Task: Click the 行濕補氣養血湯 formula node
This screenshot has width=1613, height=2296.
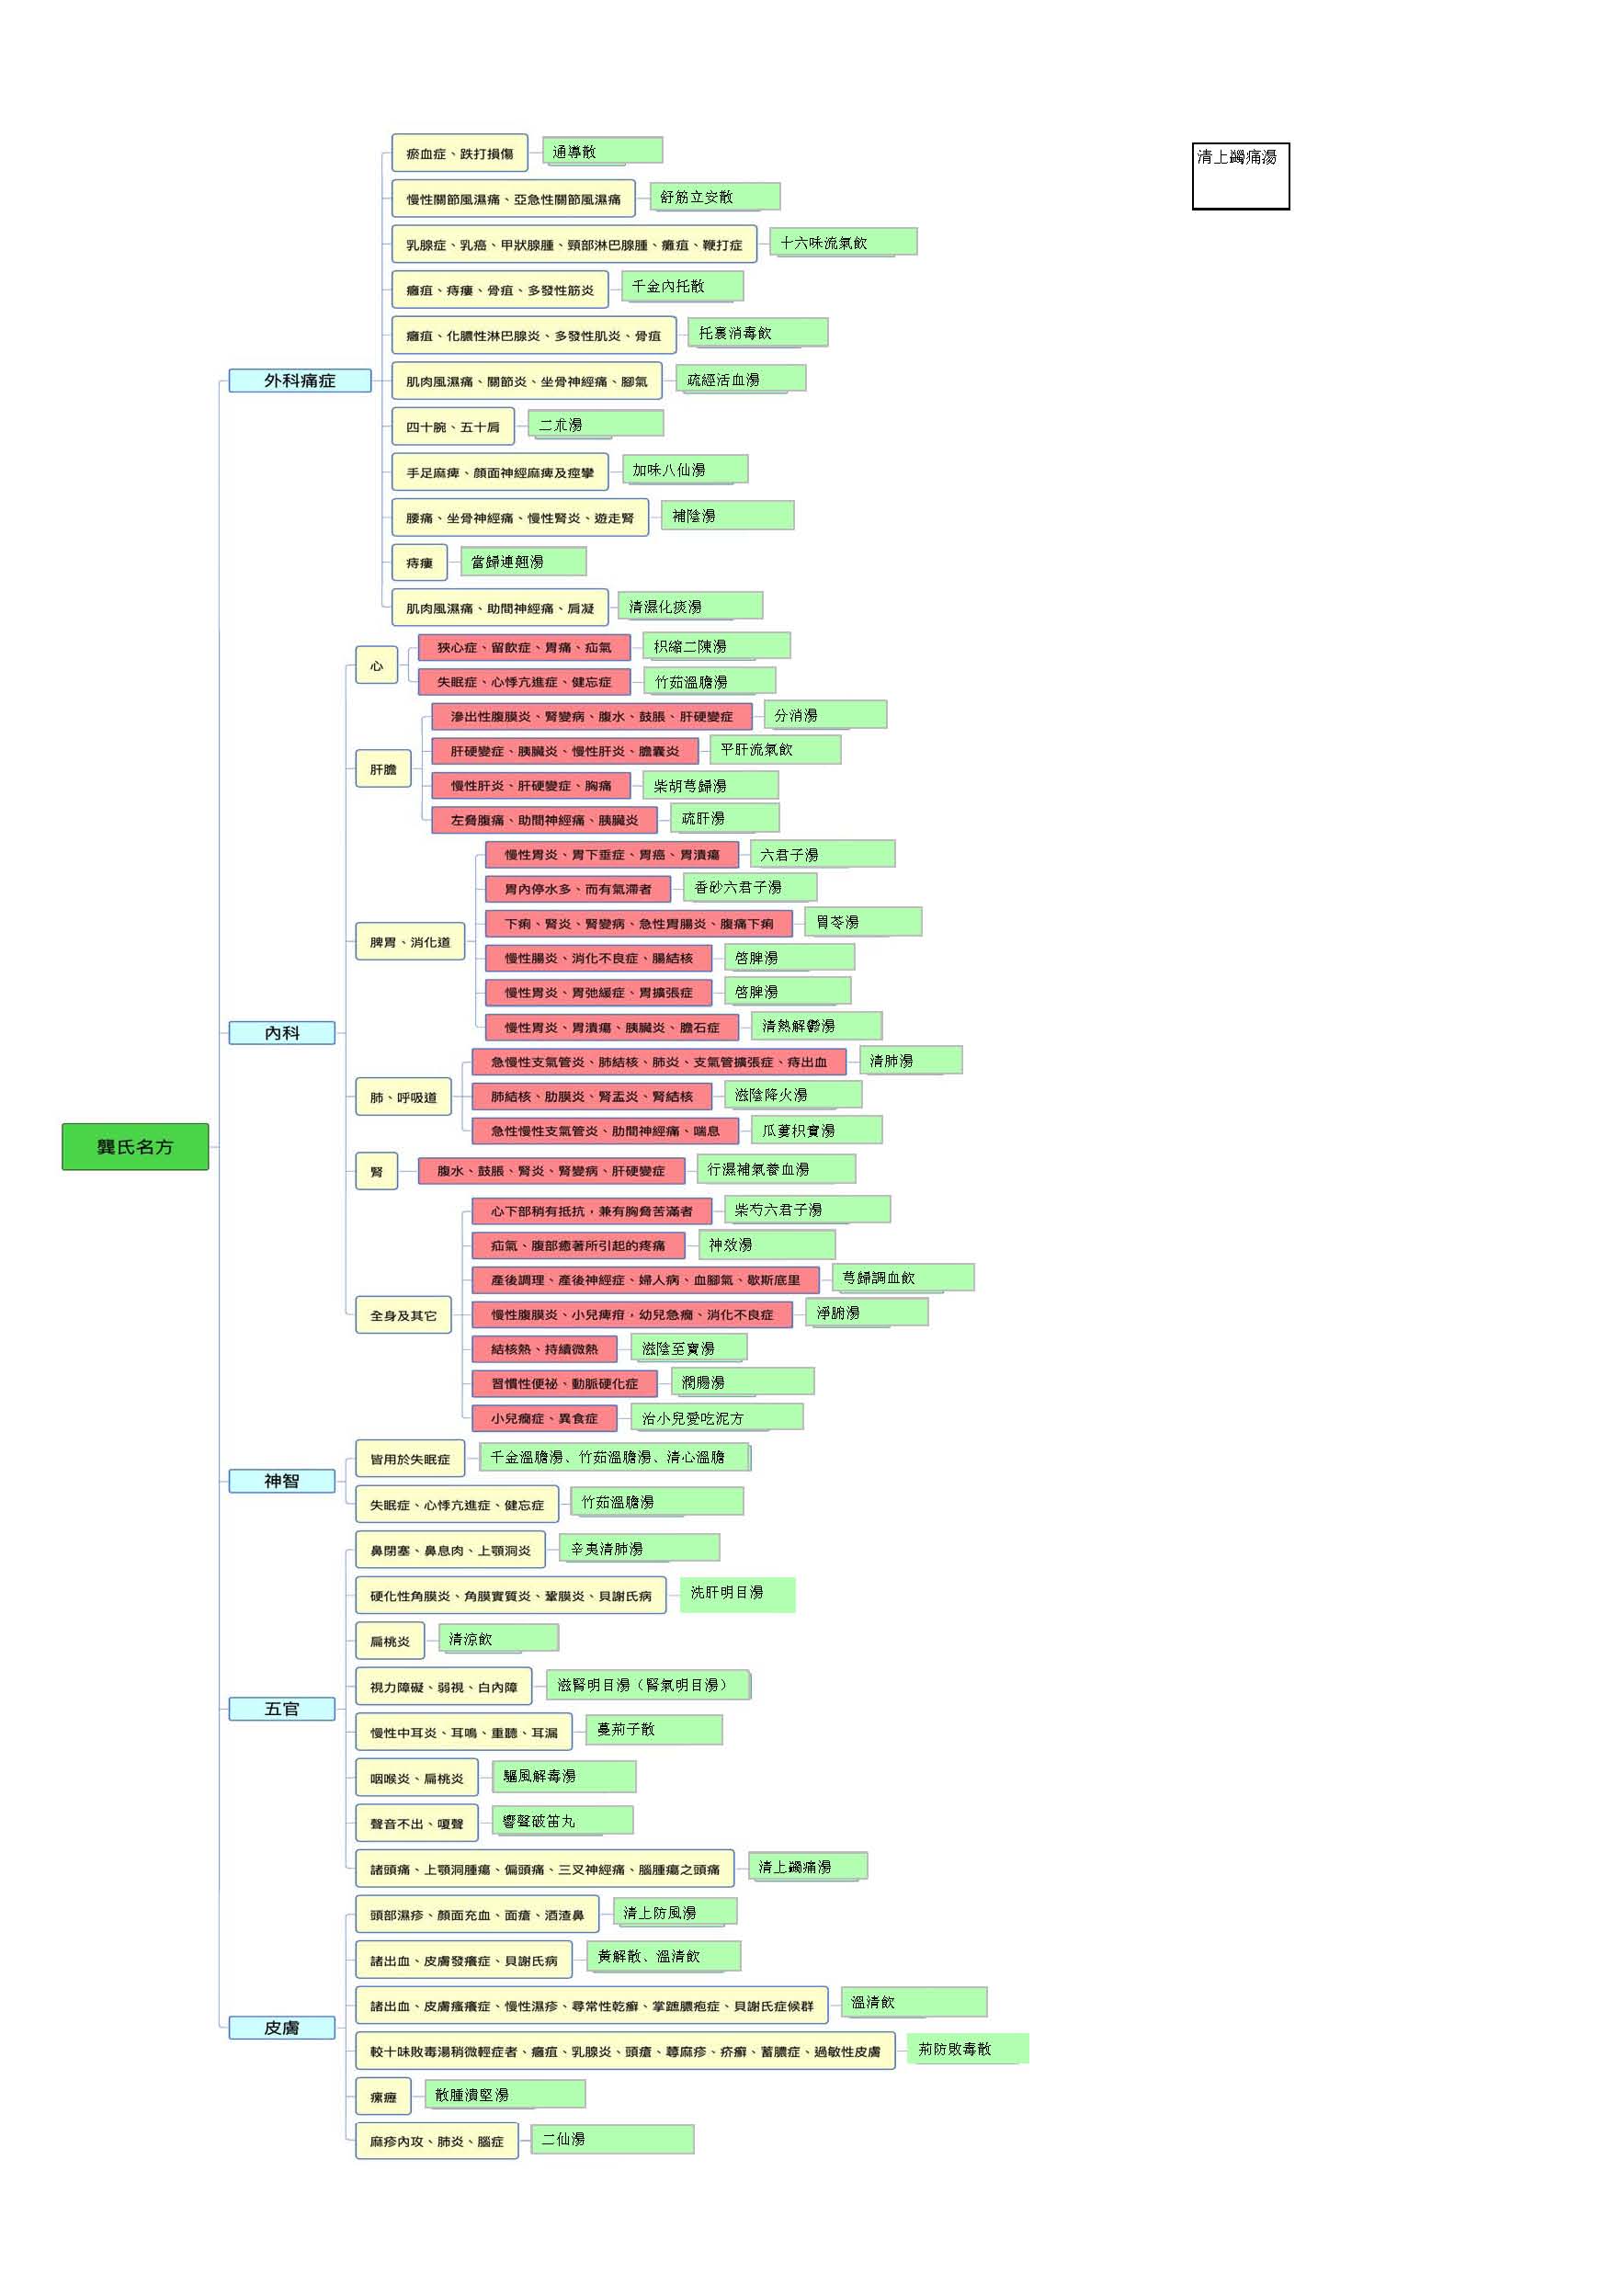Action: coord(775,1168)
